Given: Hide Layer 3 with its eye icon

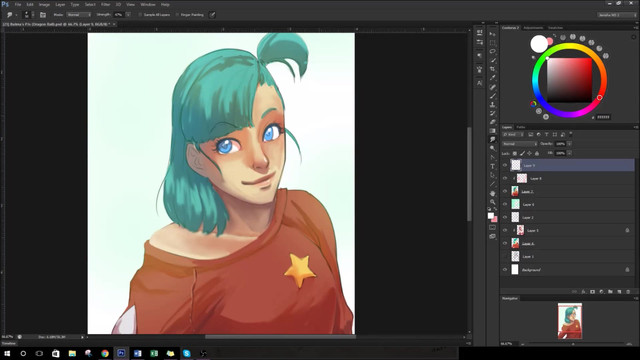Looking at the screenshot, I should (x=505, y=230).
